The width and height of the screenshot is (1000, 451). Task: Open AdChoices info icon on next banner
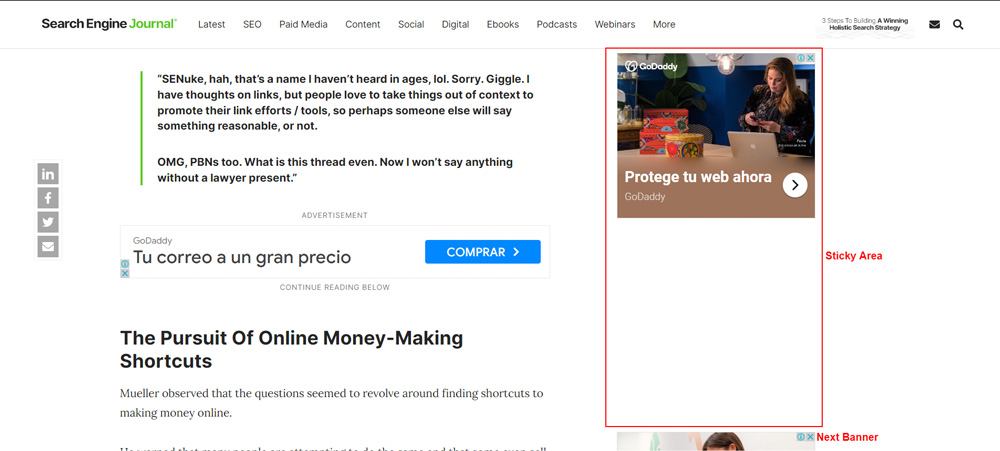[x=801, y=437]
